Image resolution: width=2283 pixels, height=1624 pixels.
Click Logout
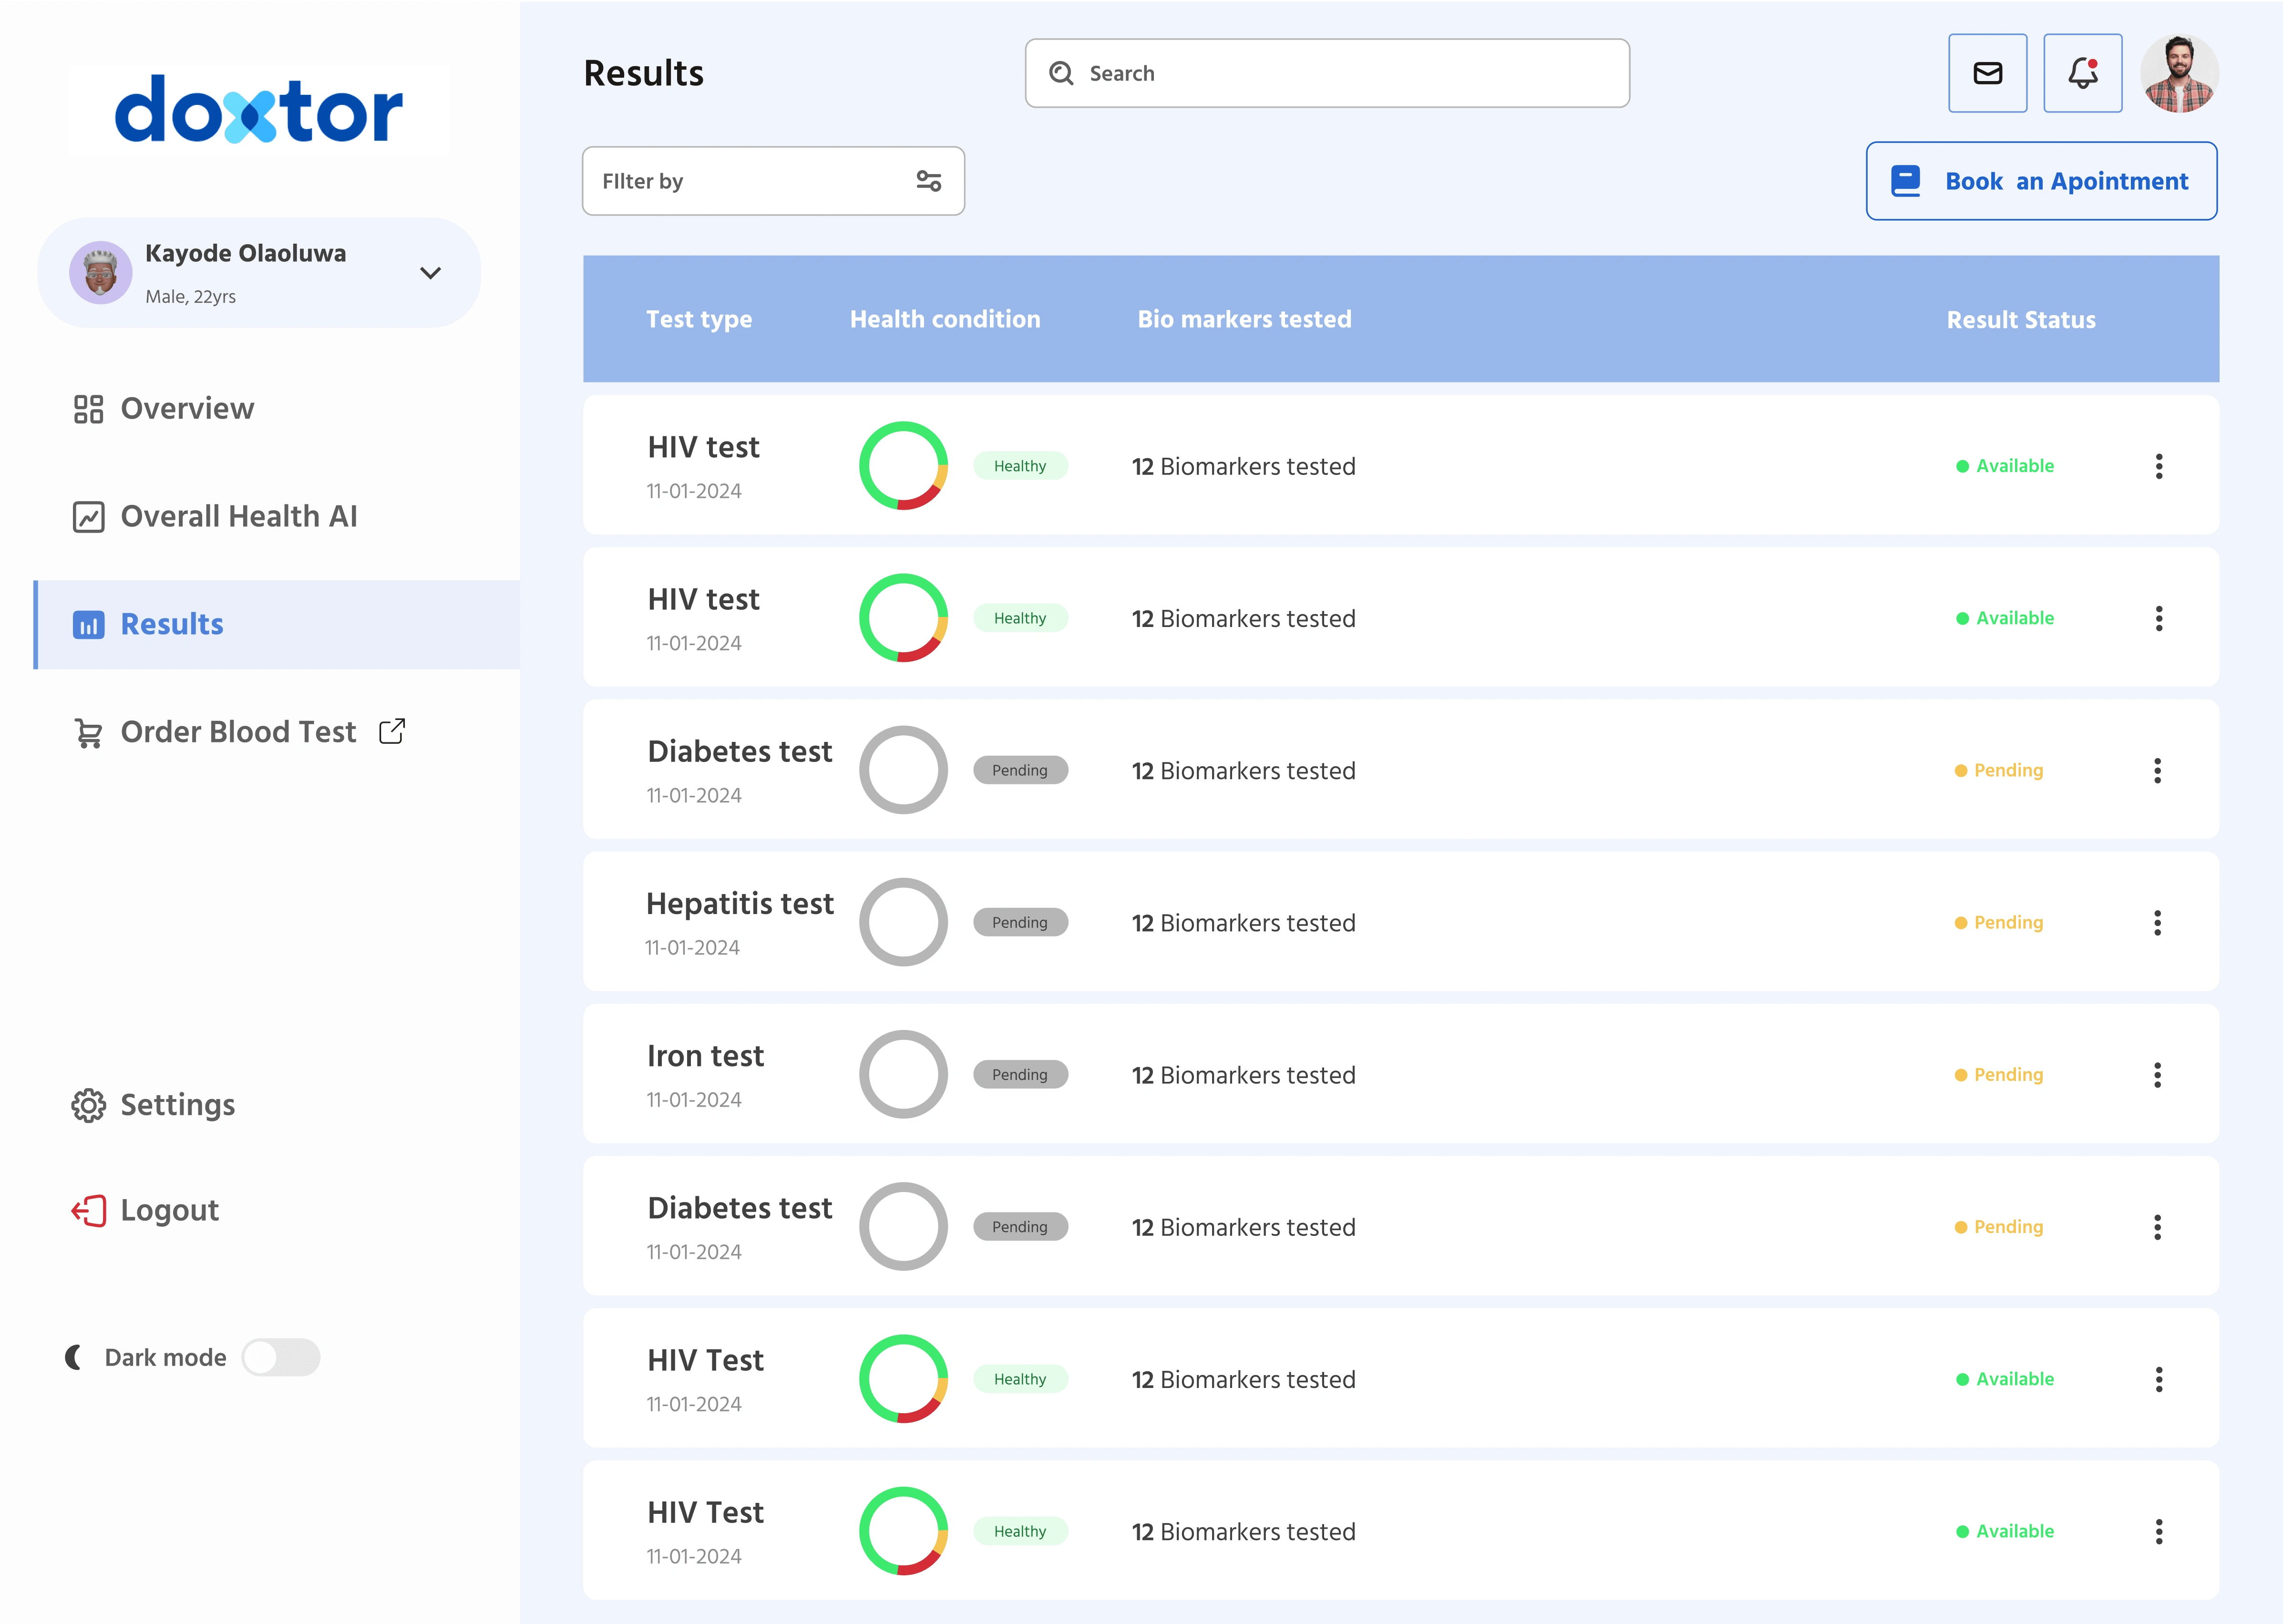coord(170,1211)
